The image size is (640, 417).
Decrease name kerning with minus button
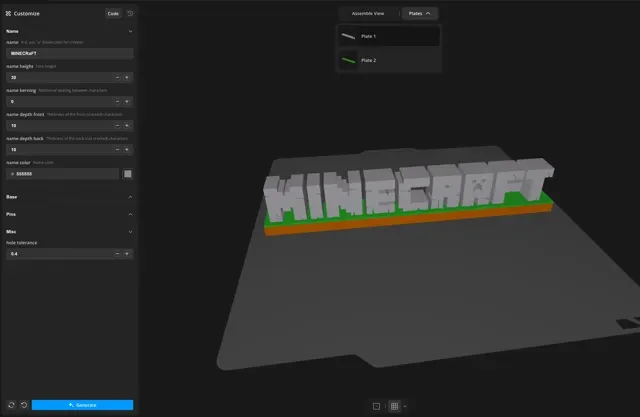118,102
